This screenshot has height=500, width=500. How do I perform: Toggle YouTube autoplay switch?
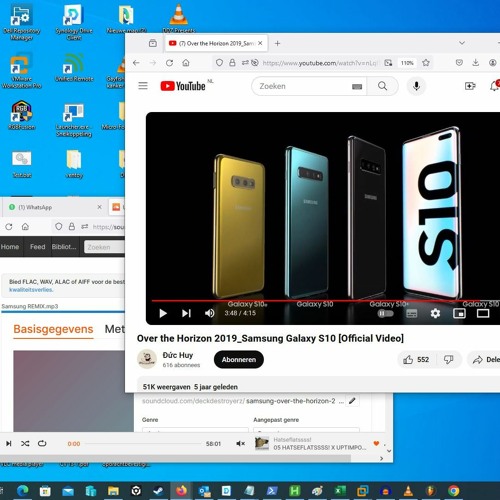click(x=385, y=313)
